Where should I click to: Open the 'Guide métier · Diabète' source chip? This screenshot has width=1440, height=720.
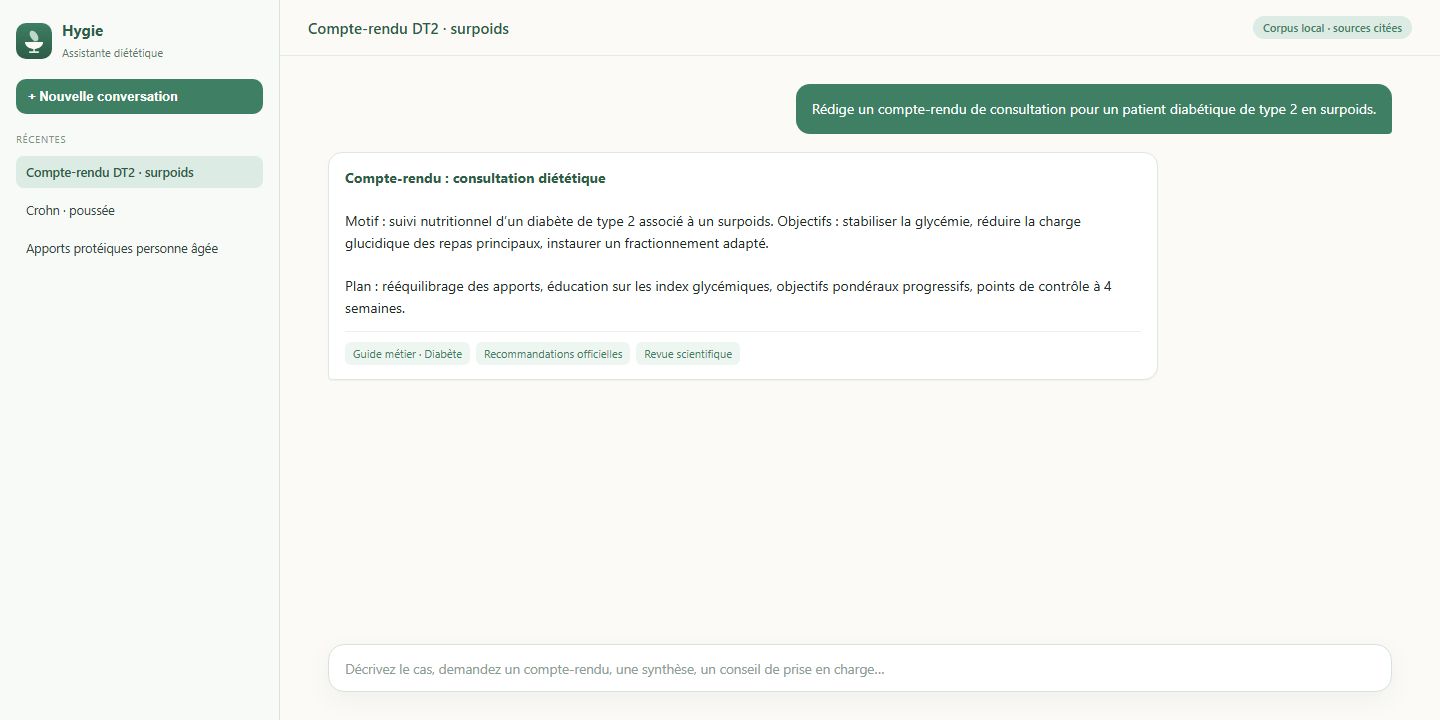coord(407,354)
